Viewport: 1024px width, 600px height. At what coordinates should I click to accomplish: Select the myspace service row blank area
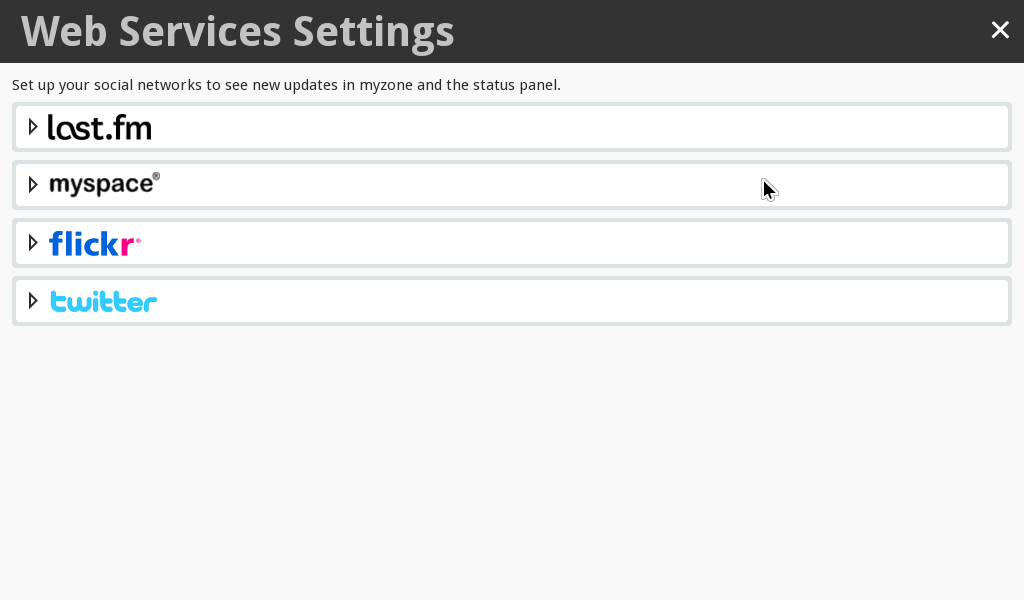tap(581, 185)
